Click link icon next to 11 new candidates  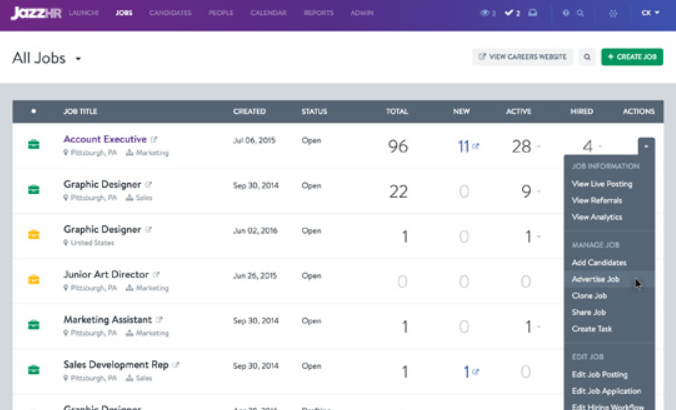click(476, 146)
